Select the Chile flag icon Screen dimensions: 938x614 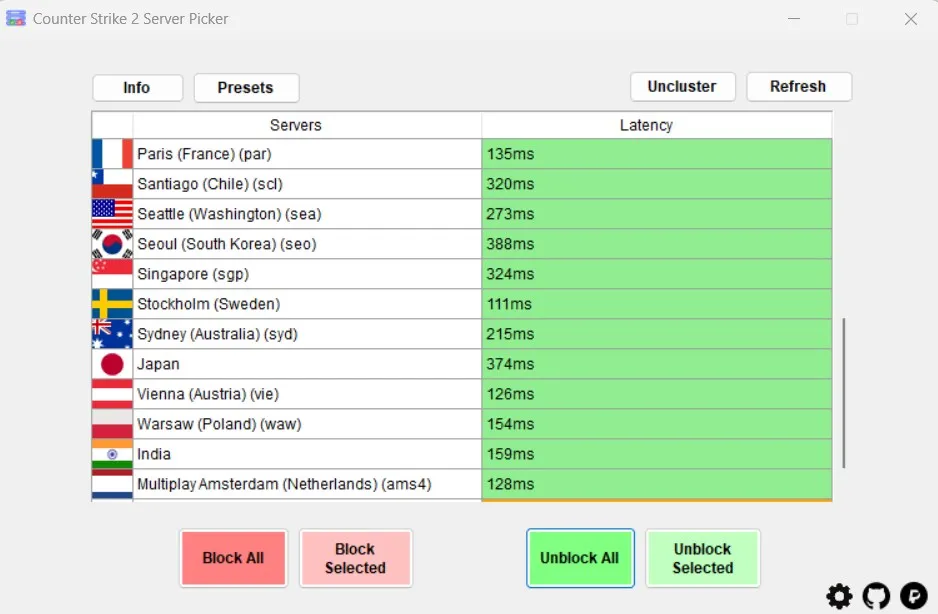[x=112, y=184]
